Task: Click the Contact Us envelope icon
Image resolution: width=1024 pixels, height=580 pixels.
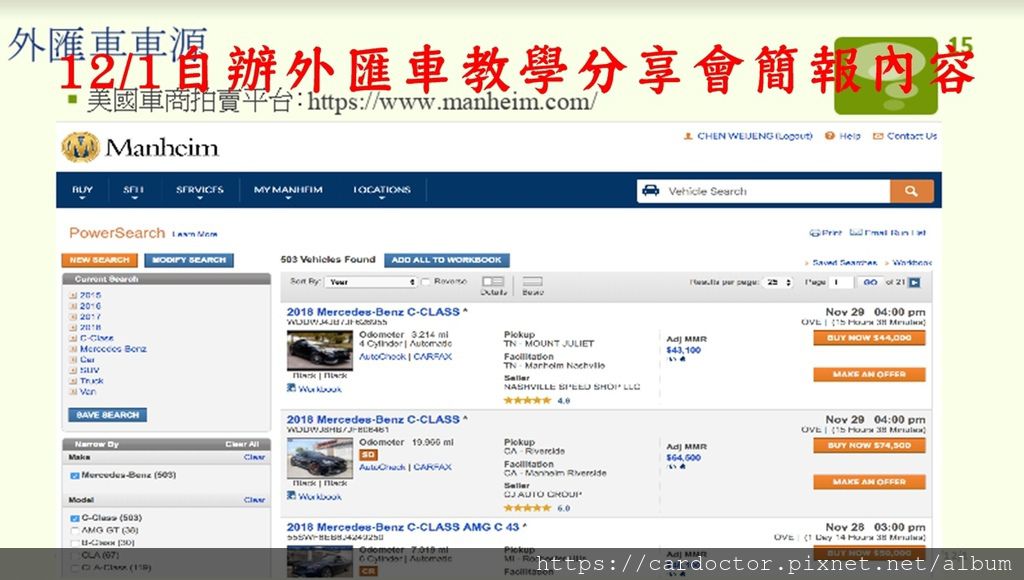Action: (x=878, y=136)
